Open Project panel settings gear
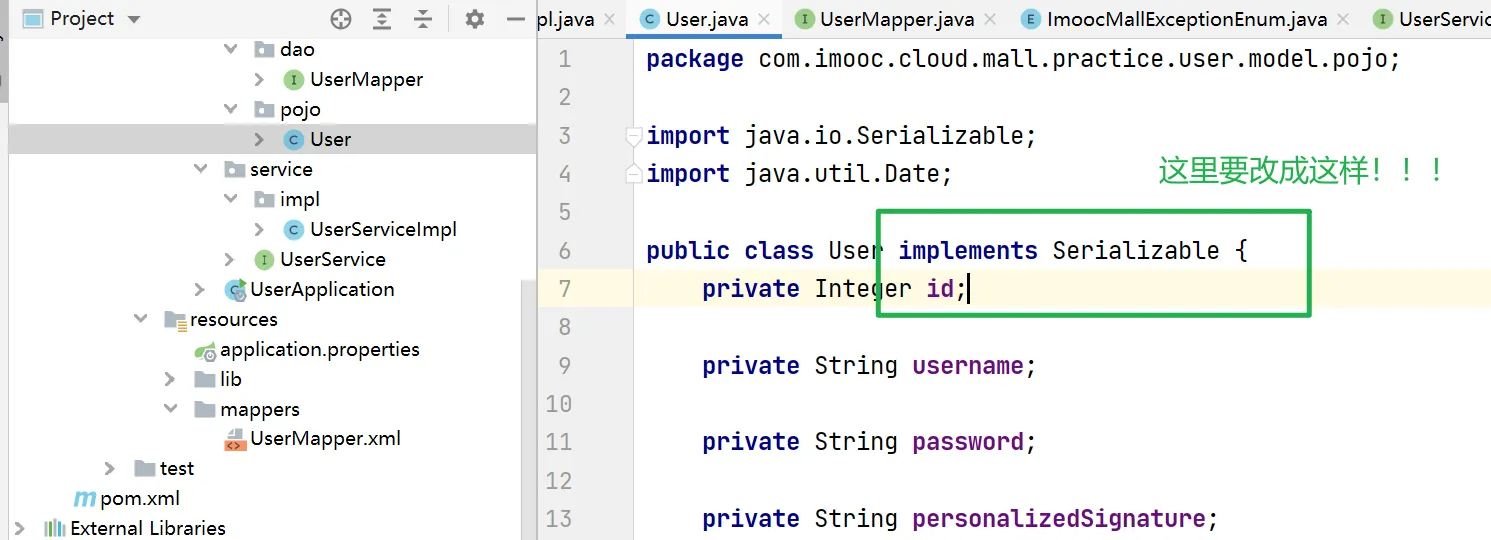The height and width of the screenshot is (540, 1491). click(475, 19)
